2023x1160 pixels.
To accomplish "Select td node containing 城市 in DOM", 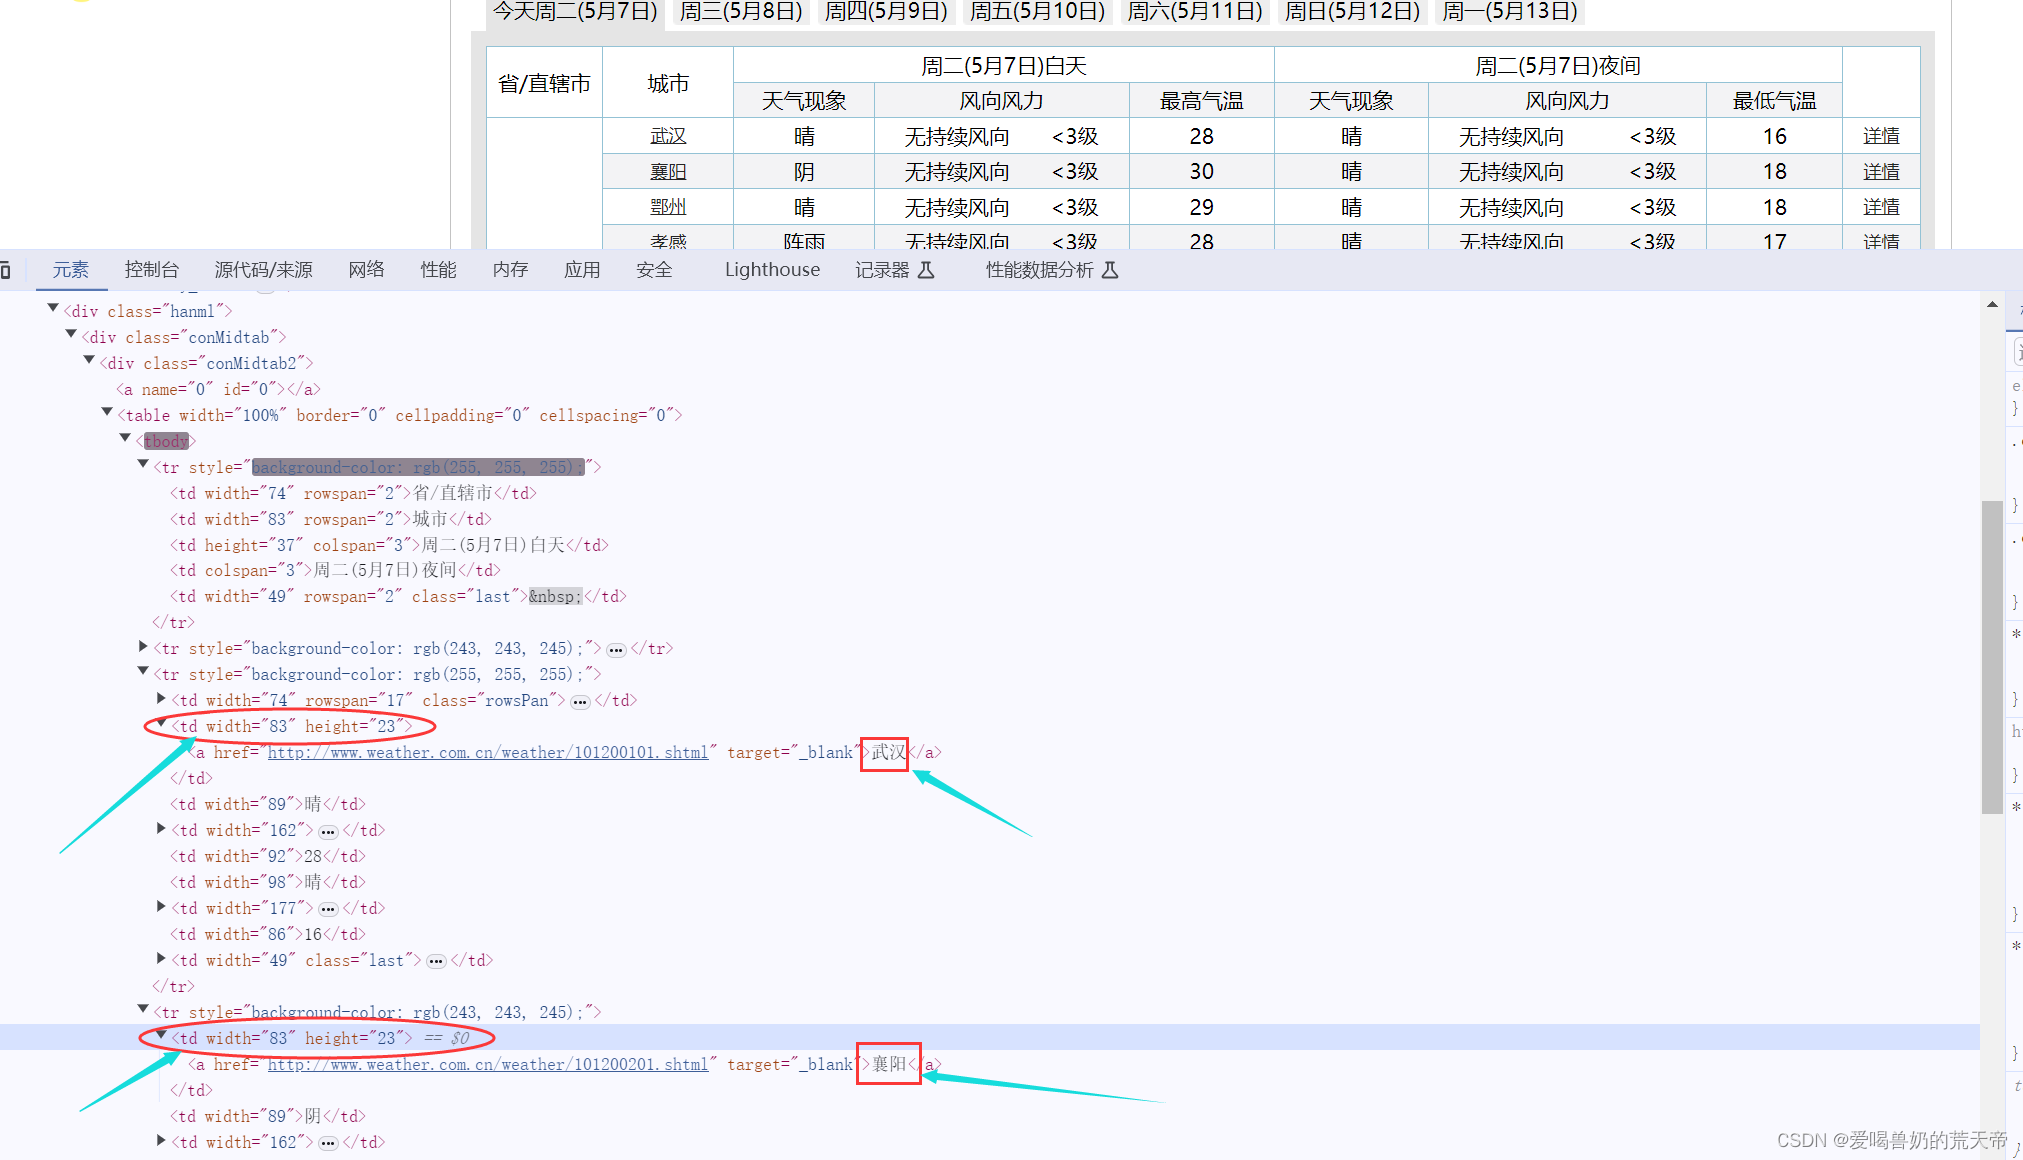I will tap(331, 519).
